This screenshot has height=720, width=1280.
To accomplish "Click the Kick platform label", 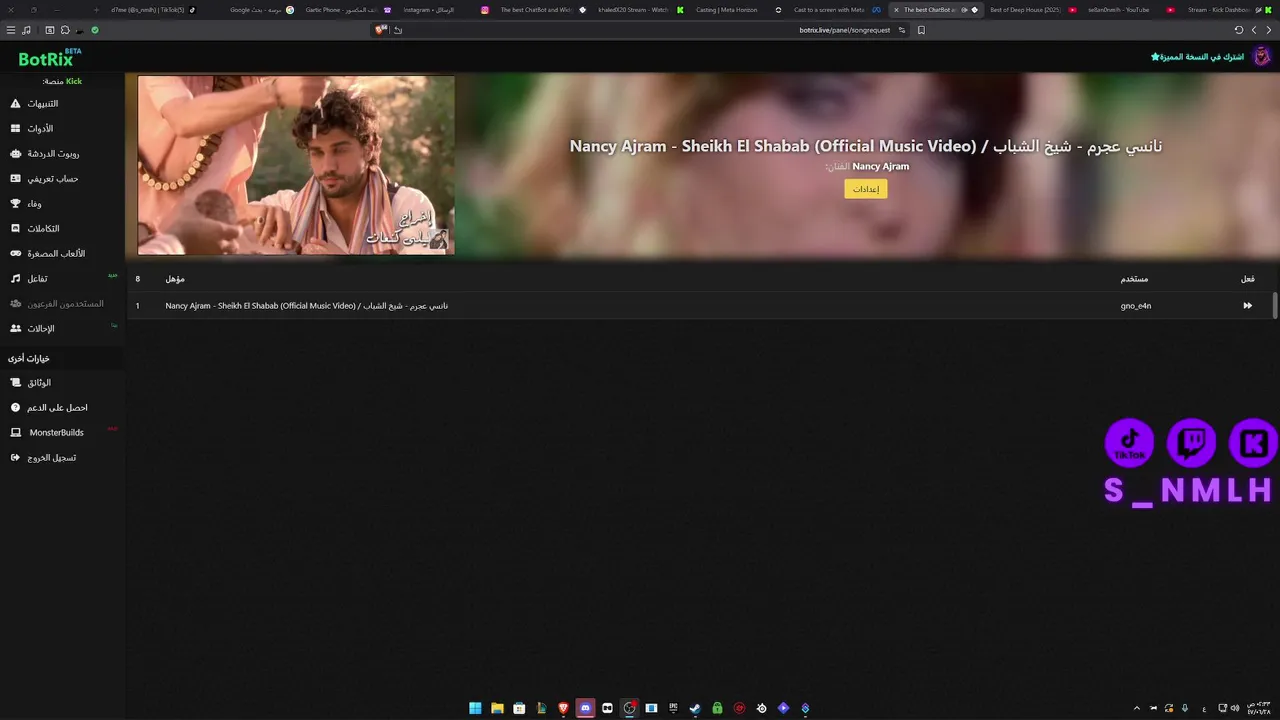I will [x=74, y=81].
